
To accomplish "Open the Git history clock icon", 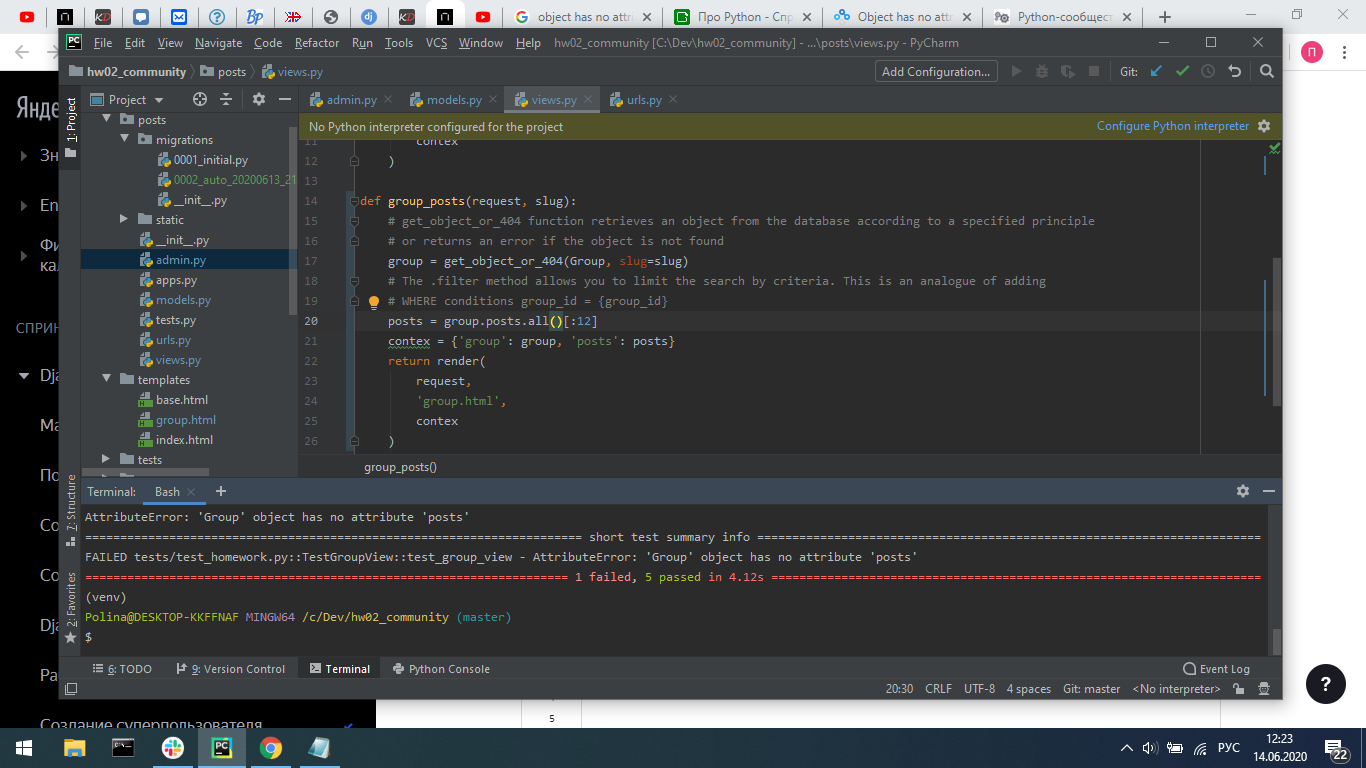I will 1208,71.
